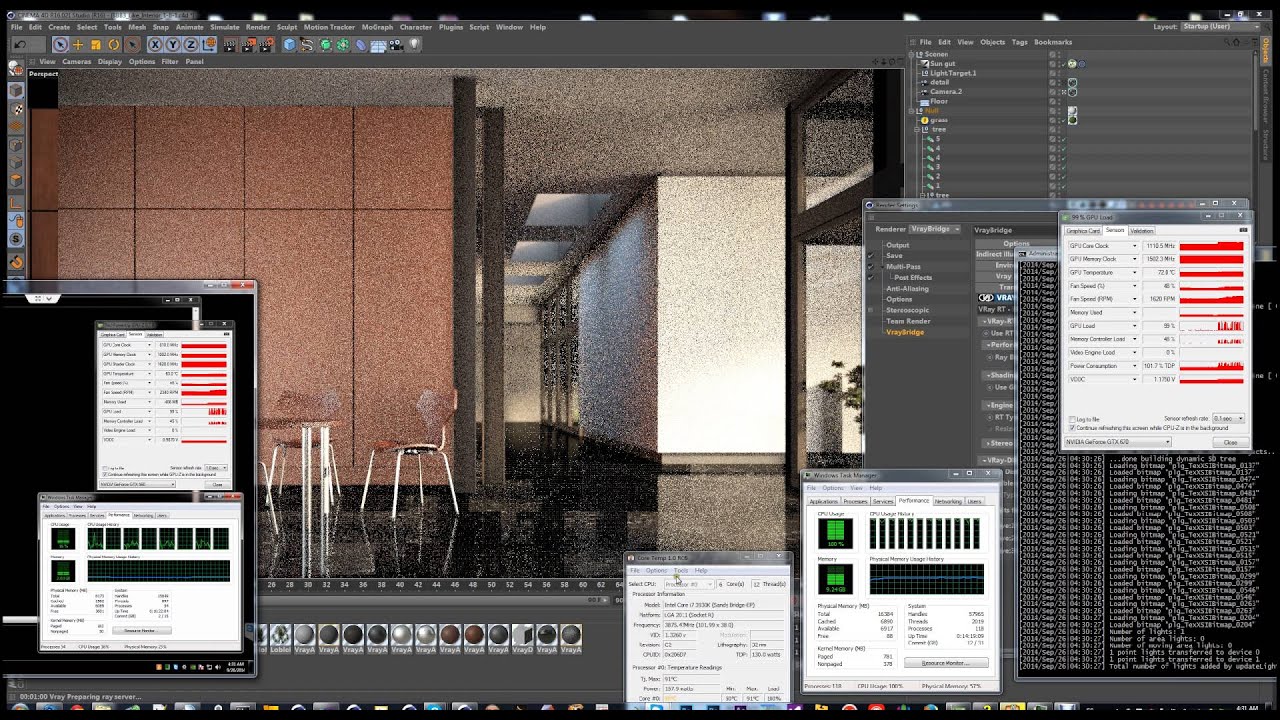1280x720 pixels.
Task: Add a Light object
Action: 414,44
